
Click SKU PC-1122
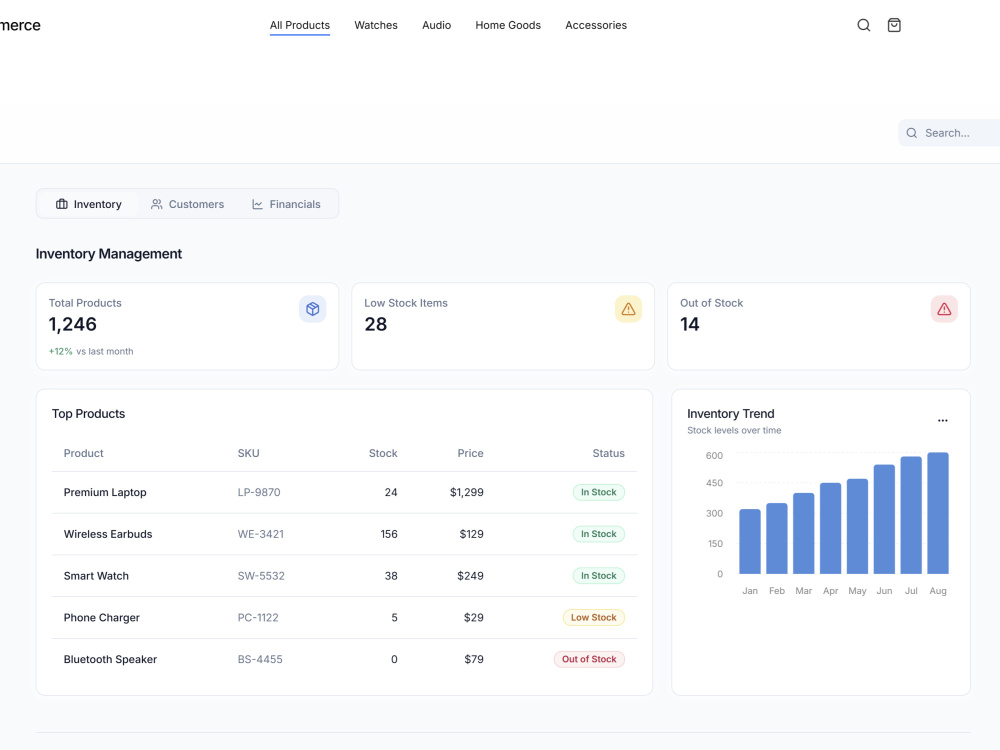click(258, 617)
